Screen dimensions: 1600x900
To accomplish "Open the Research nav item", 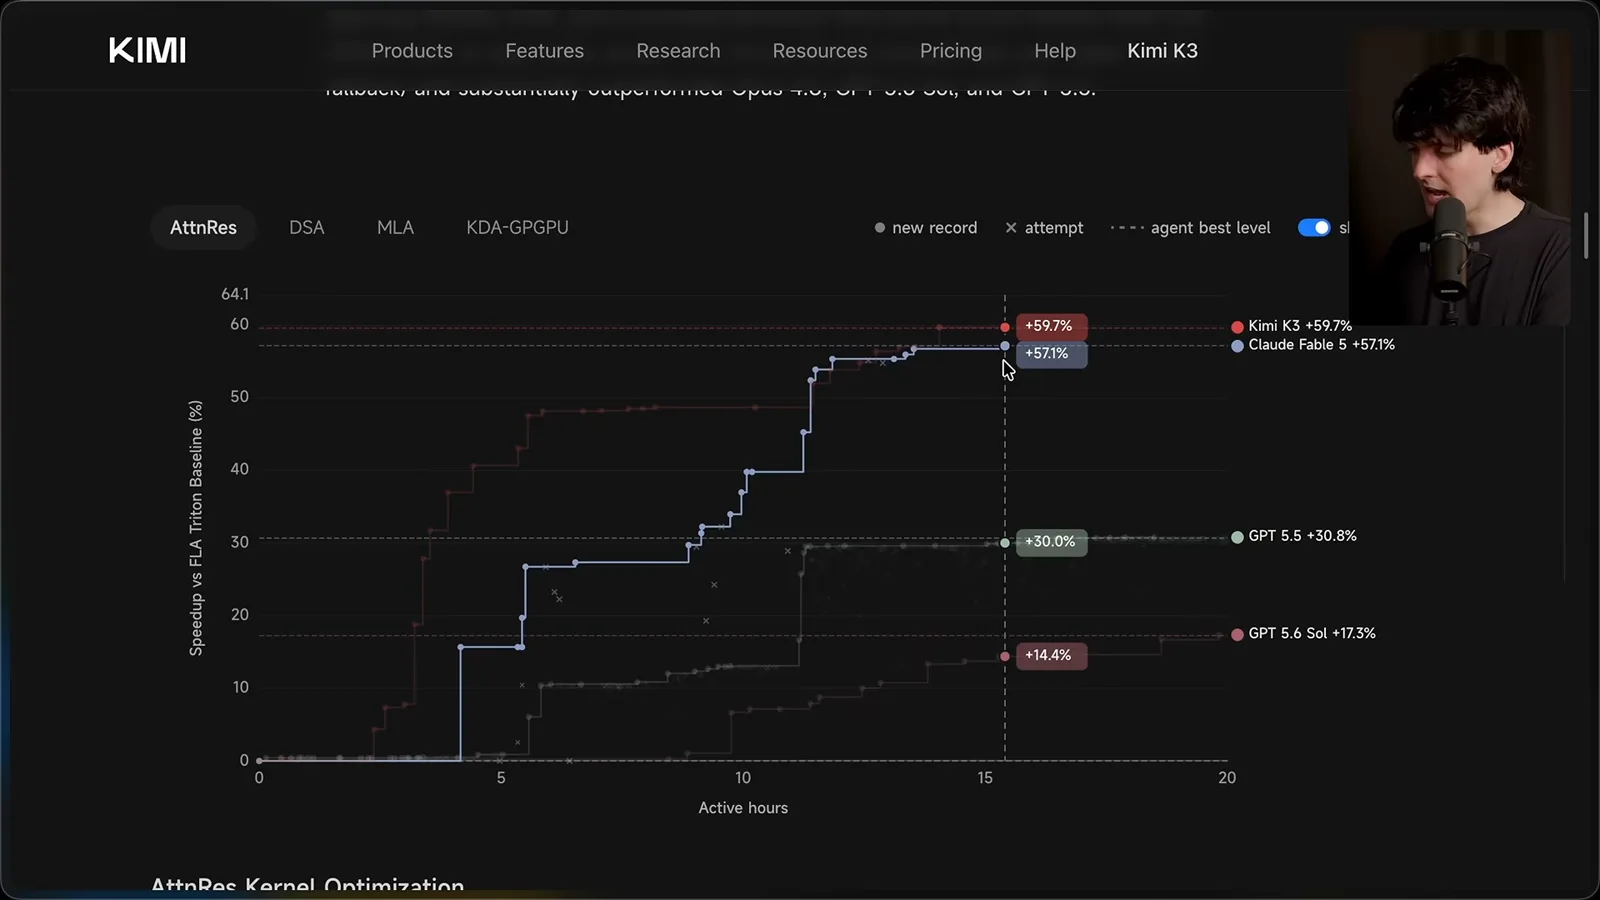I will pos(678,51).
